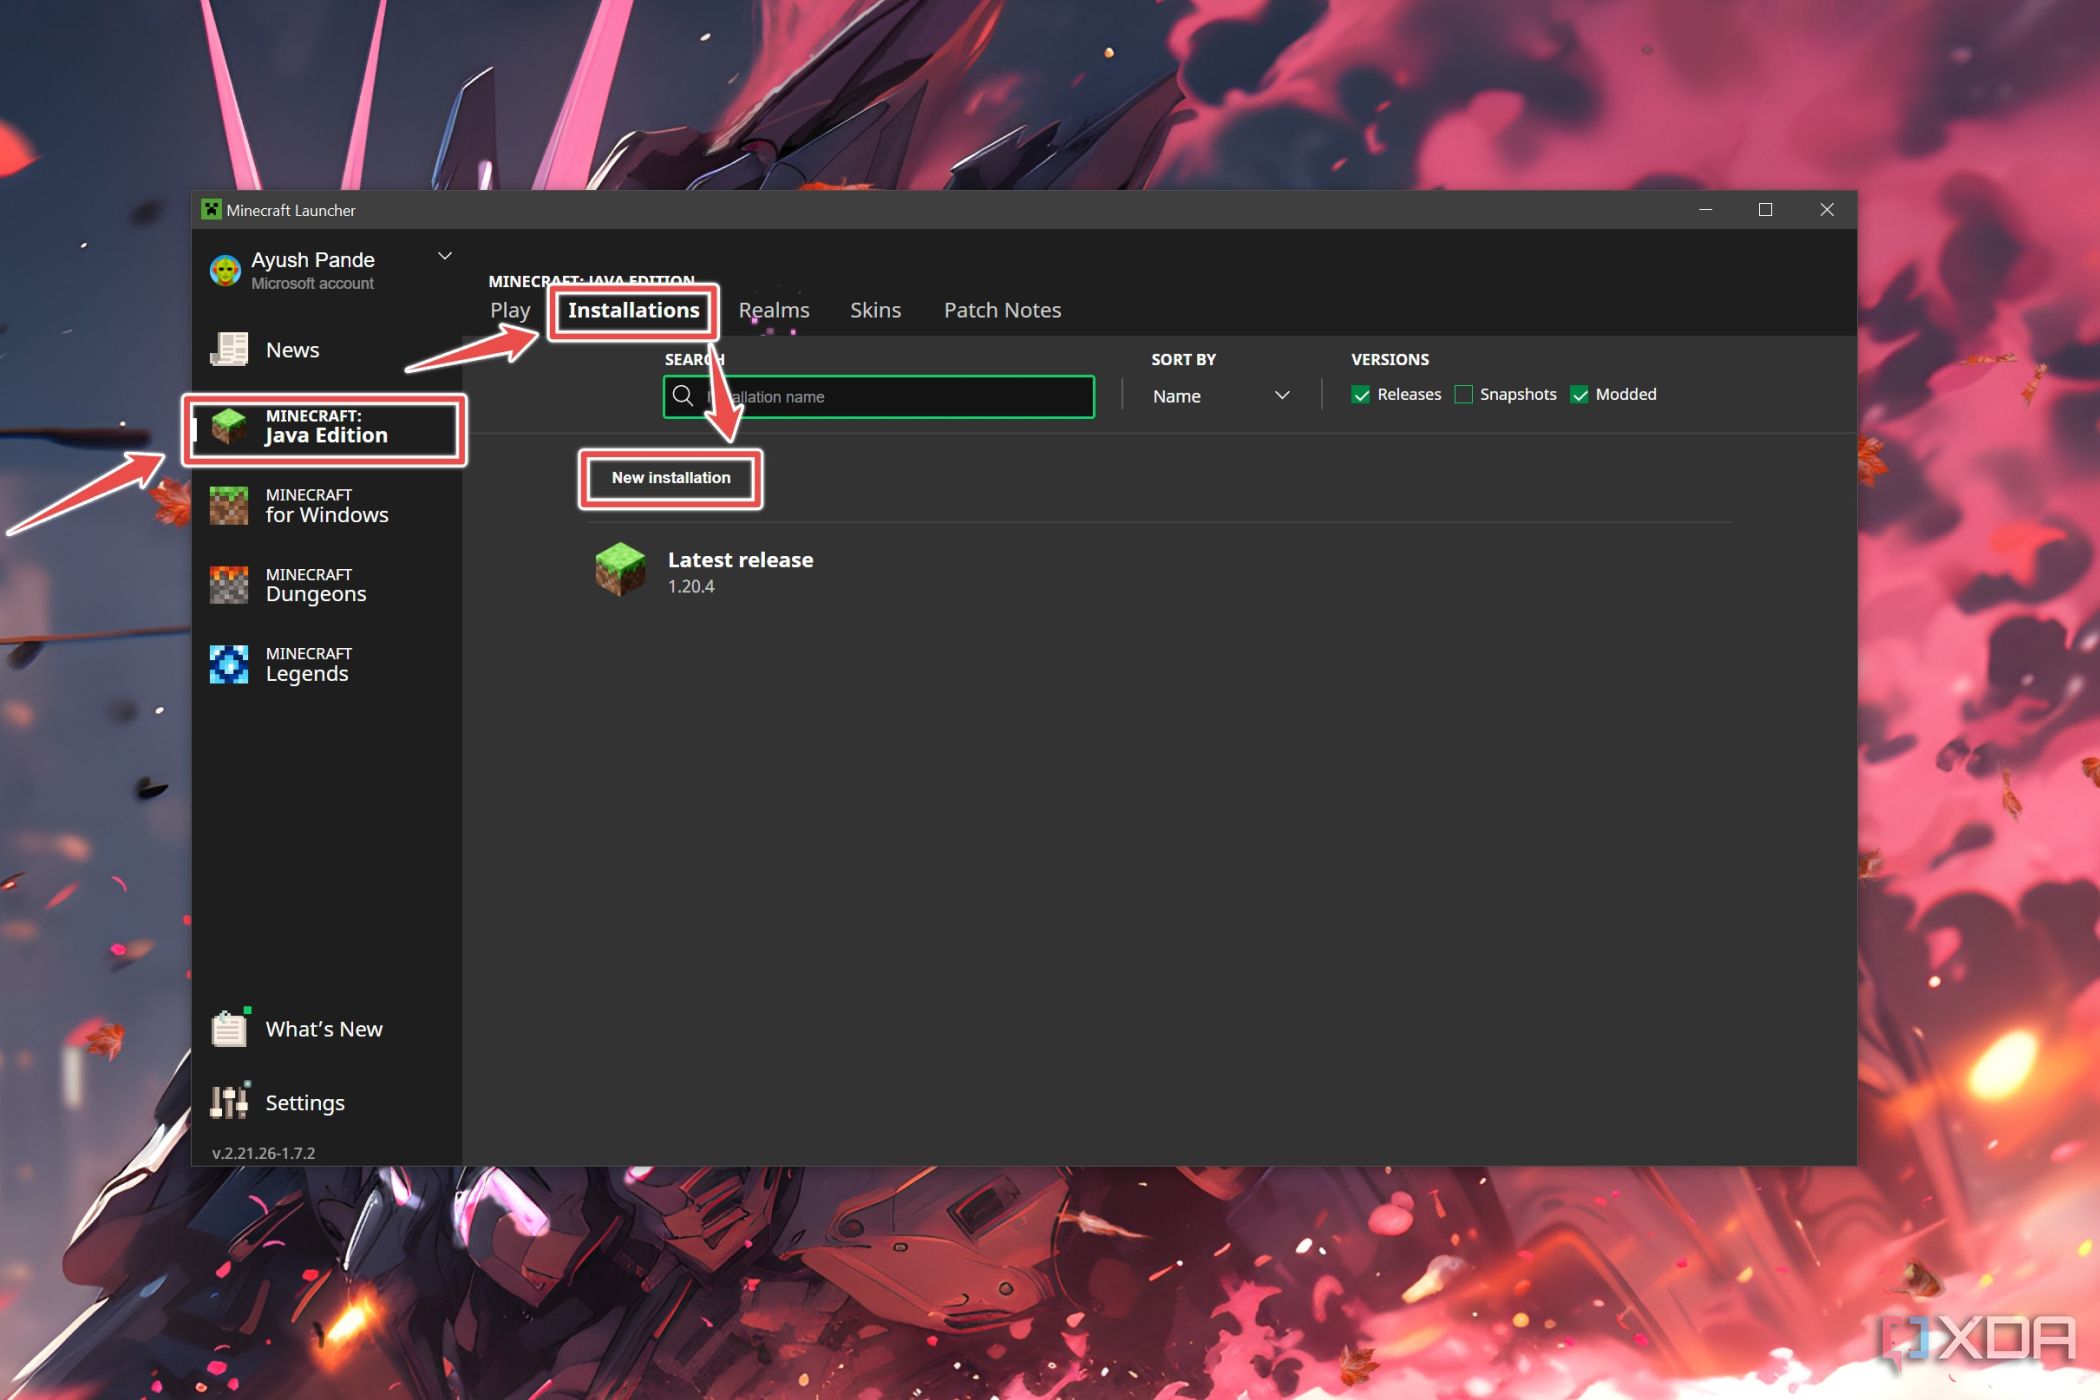The height and width of the screenshot is (1400, 2100).
Task: Open the Settings sliders icon
Action: 230,1101
